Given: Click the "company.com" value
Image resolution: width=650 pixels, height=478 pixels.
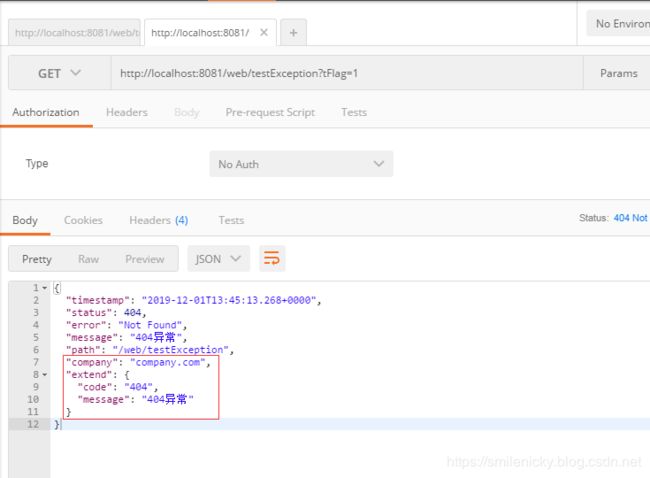Looking at the screenshot, I should [168, 362].
